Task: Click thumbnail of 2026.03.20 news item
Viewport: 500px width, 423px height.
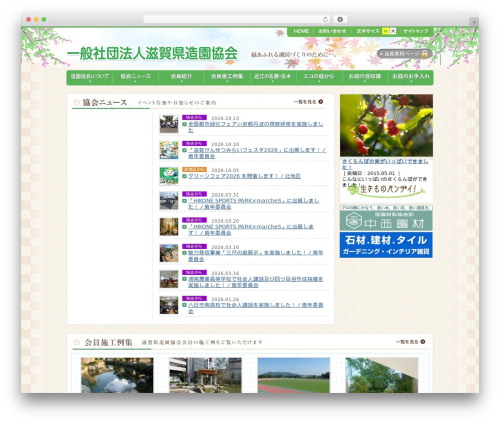Action: pyautogui.click(x=169, y=227)
